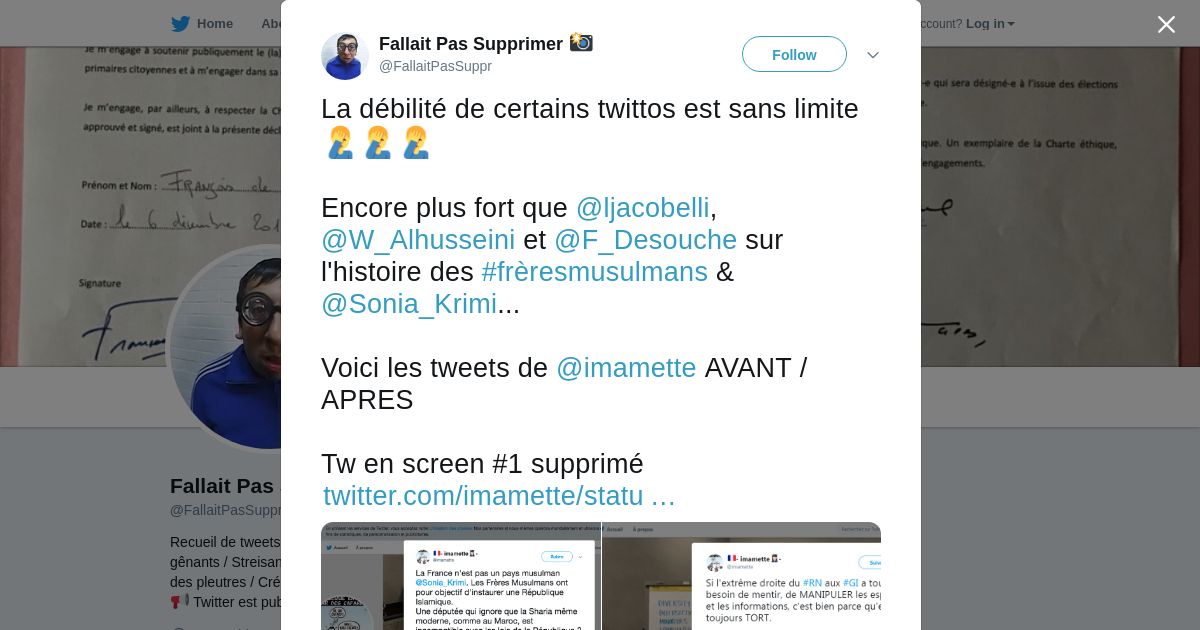Open the @Sonia_Krimi mention

(x=409, y=304)
